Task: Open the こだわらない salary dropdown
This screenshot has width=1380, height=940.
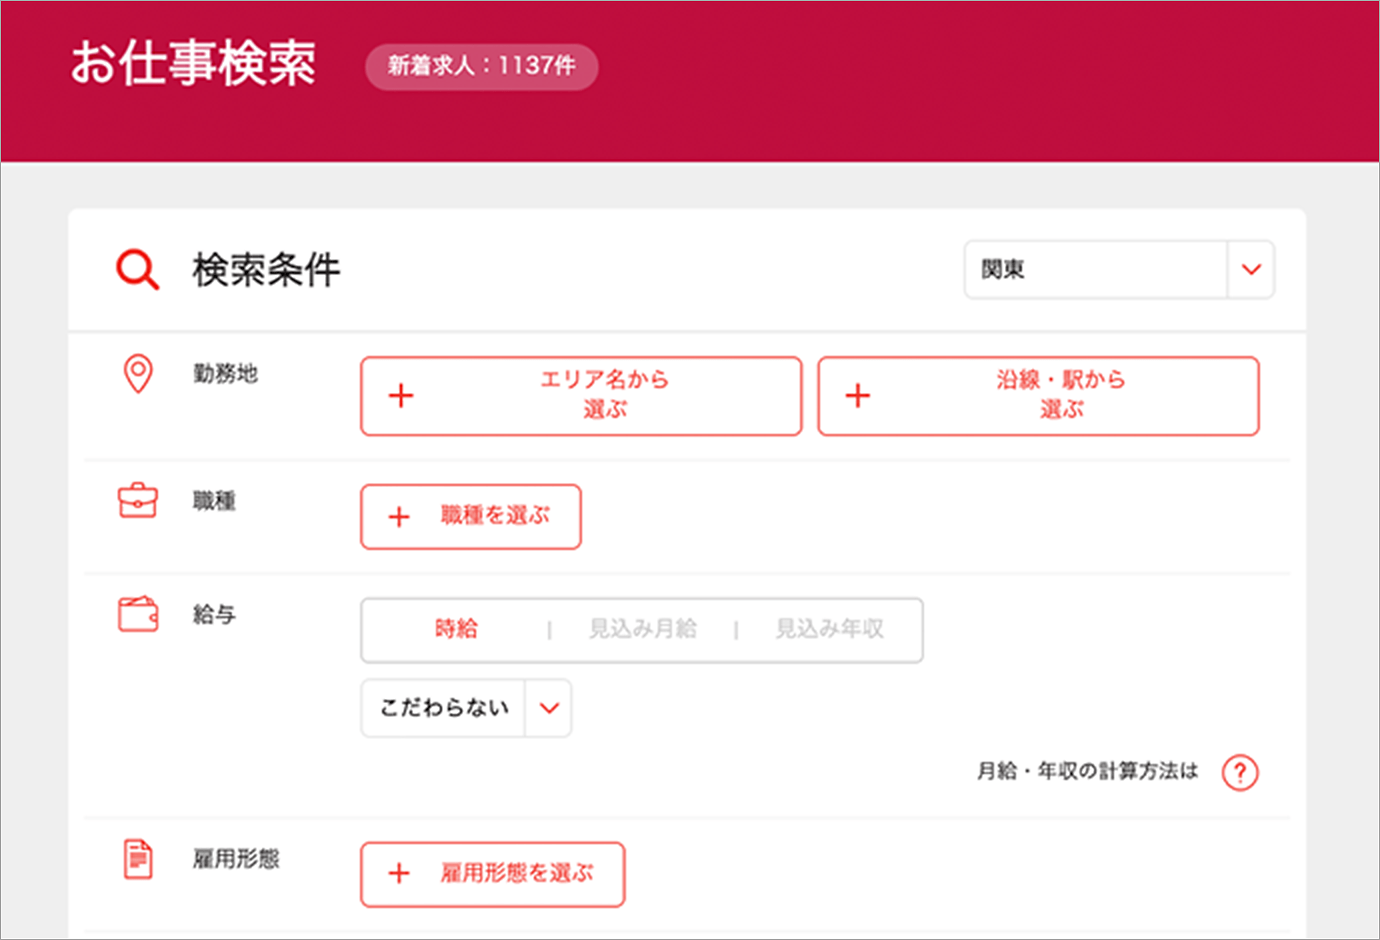Action: click(x=466, y=708)
